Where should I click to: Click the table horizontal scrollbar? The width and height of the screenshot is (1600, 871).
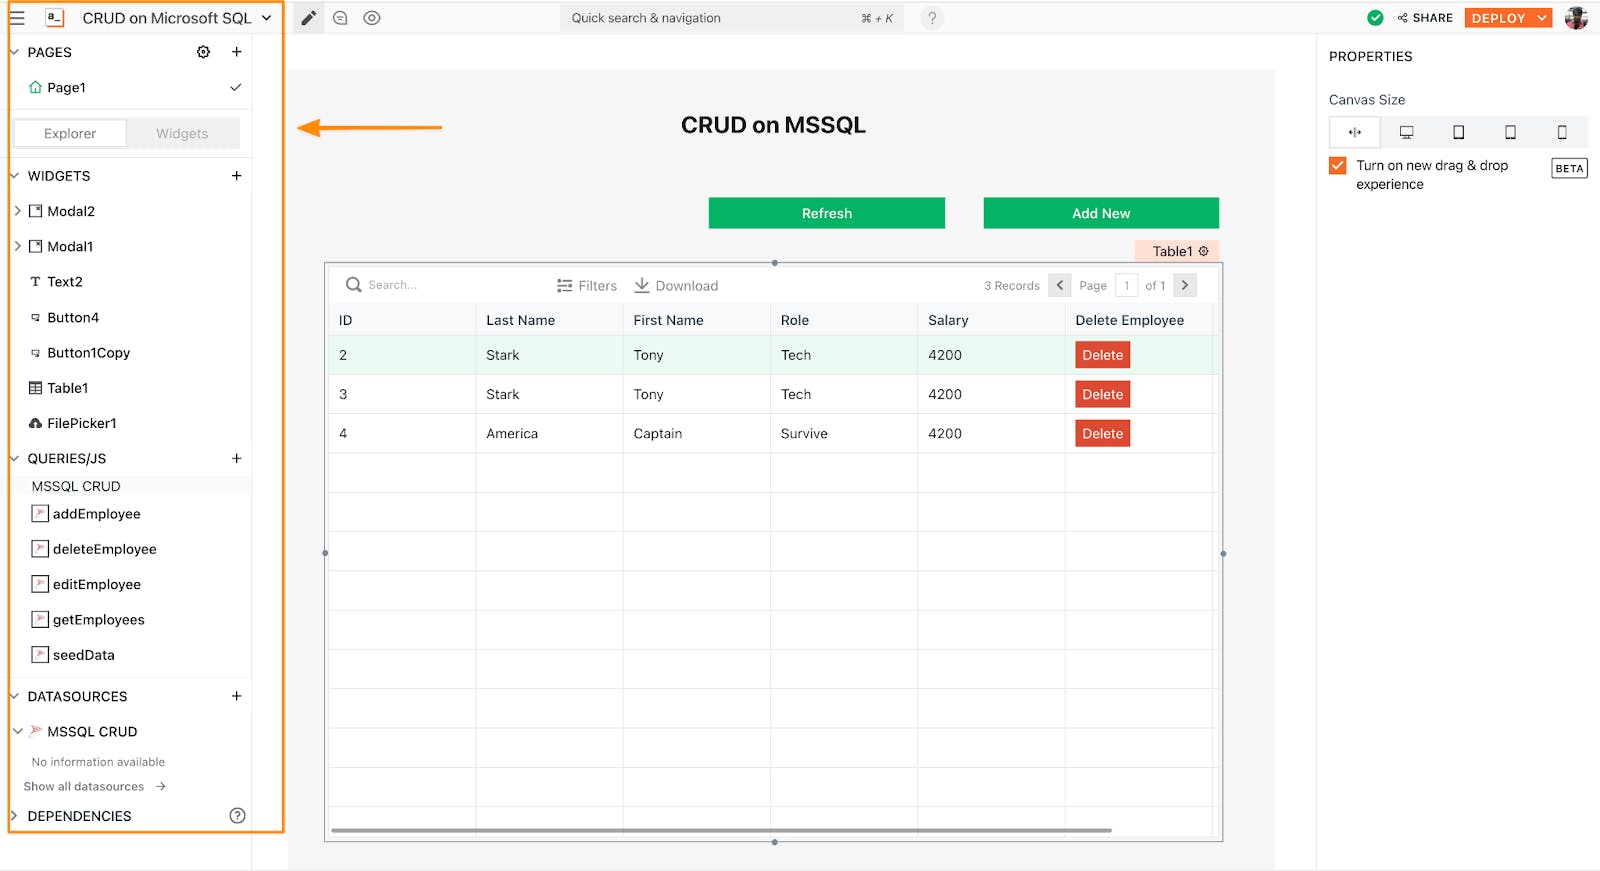coord(720,830)
